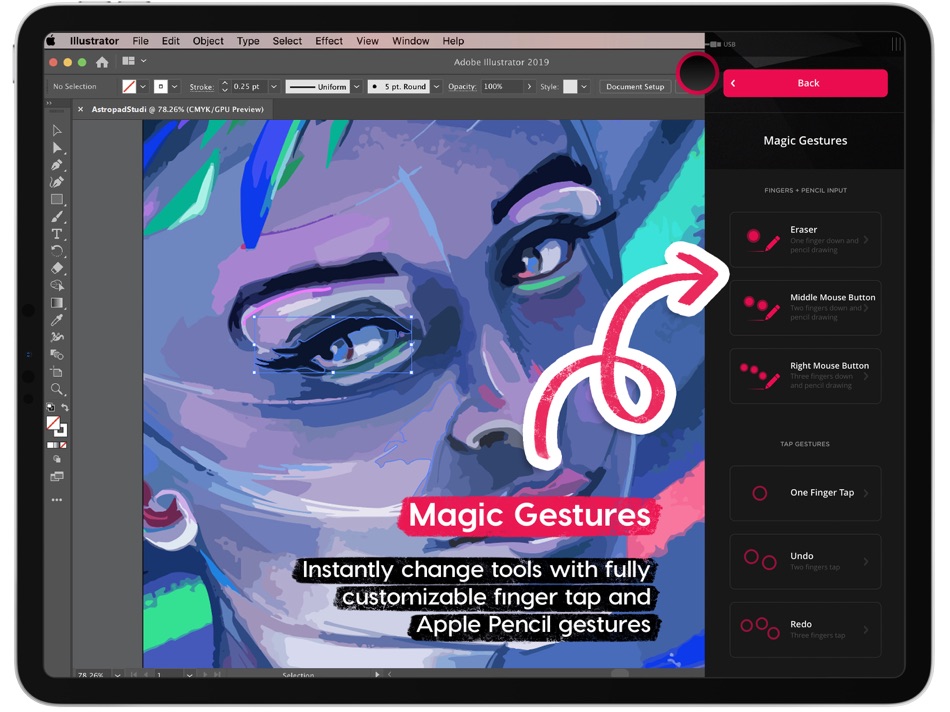The image size is (950, 712).
Task: Open the Arrange Documents layout icon
Action: [x=128, y=61]
